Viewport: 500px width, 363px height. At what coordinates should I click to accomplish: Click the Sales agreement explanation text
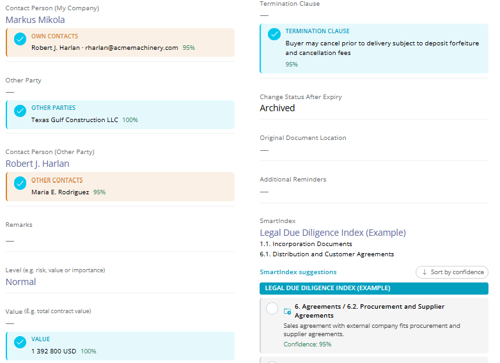[372, 330]
